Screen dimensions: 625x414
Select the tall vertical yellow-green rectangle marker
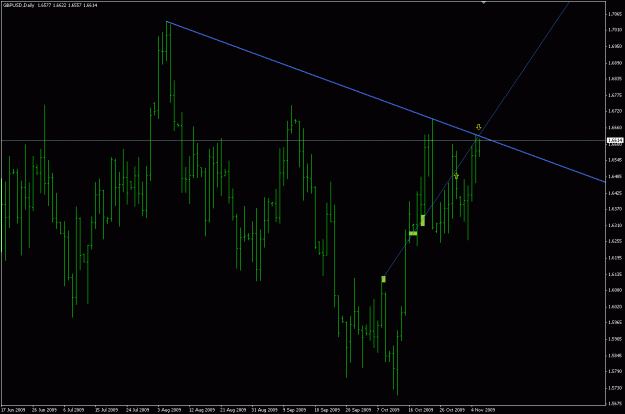tap(423, 220)
